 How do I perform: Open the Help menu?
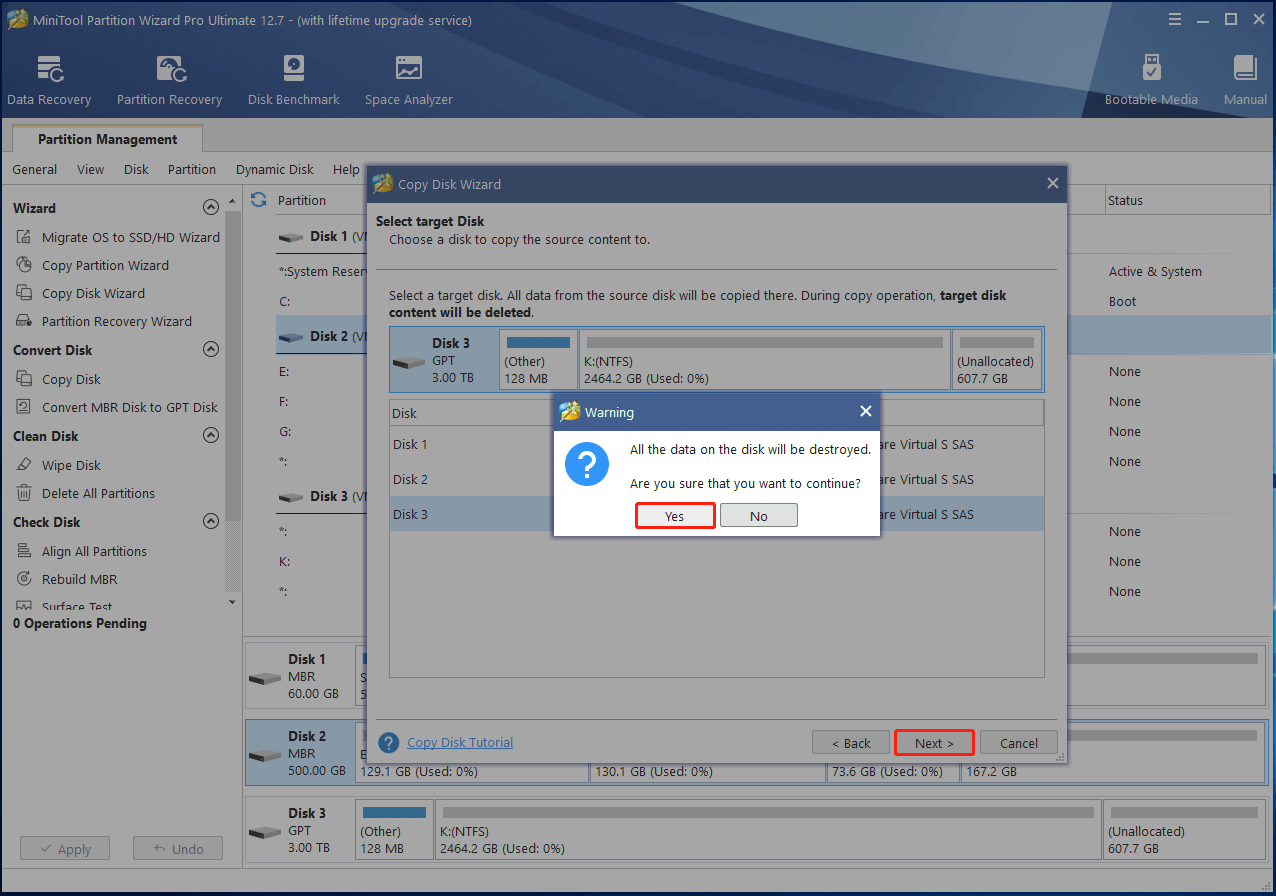pyautogui.click(x=346, y=169)
